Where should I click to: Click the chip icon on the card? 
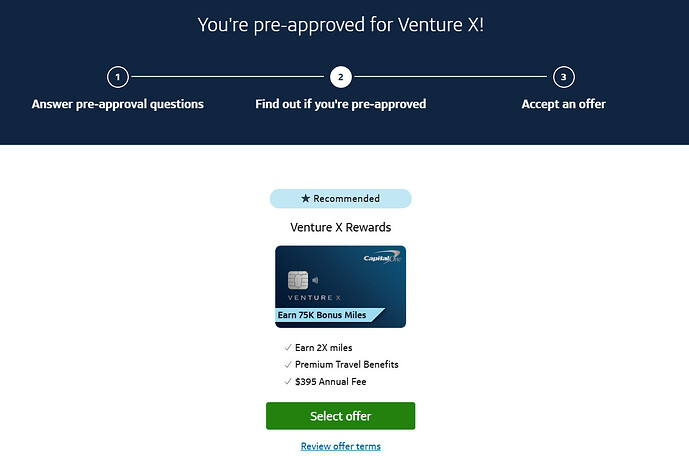298,280
